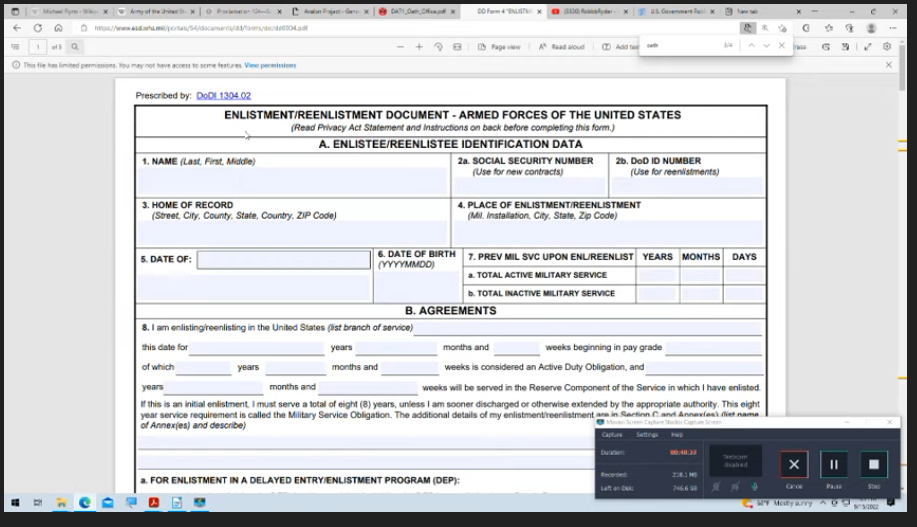Close the DD Form 4 tab
Viewport: 917px width, 527px height.
(539, 12)
